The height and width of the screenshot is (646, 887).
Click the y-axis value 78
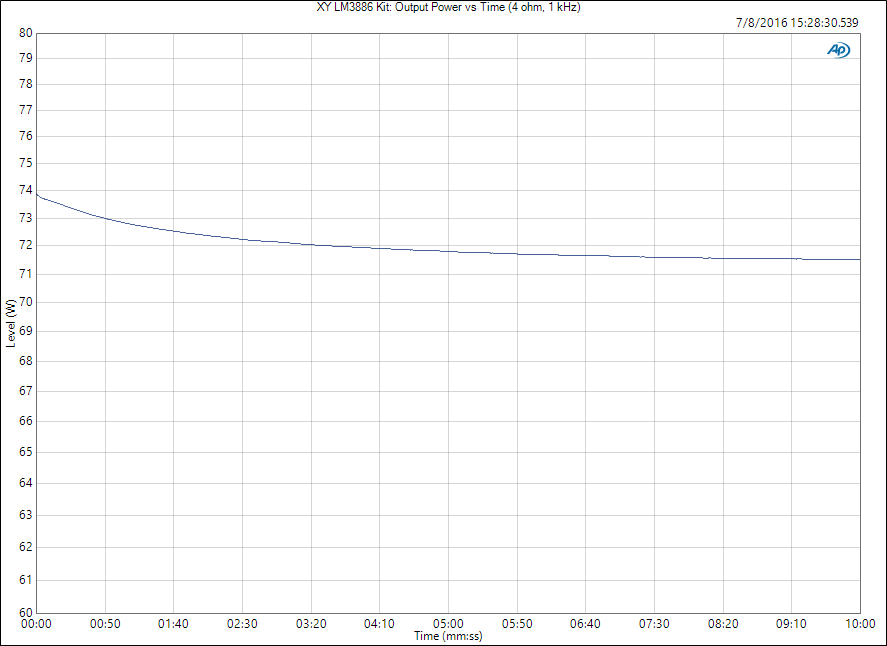point(25,84)
